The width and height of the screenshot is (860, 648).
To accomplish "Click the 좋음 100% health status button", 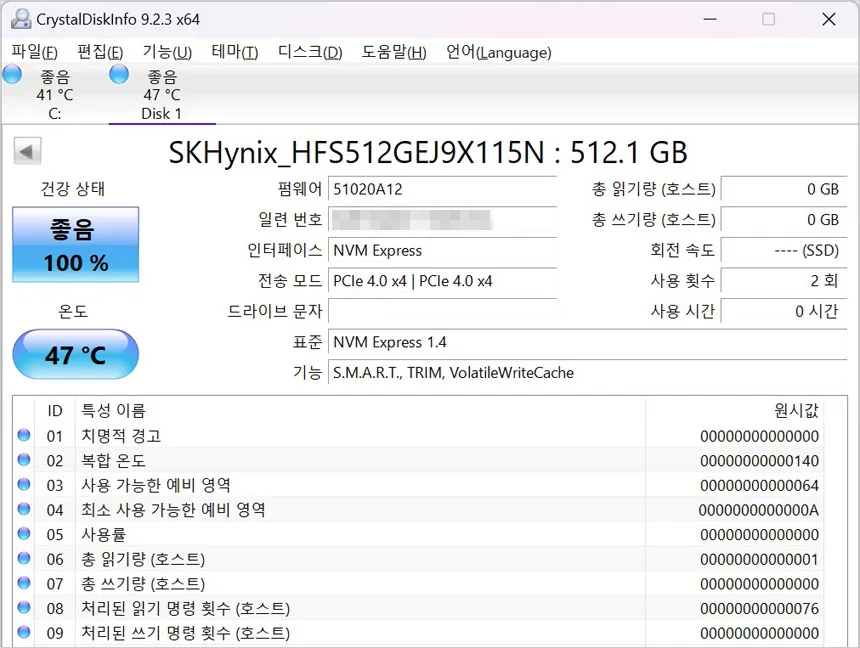I will [x=75, y=245].
